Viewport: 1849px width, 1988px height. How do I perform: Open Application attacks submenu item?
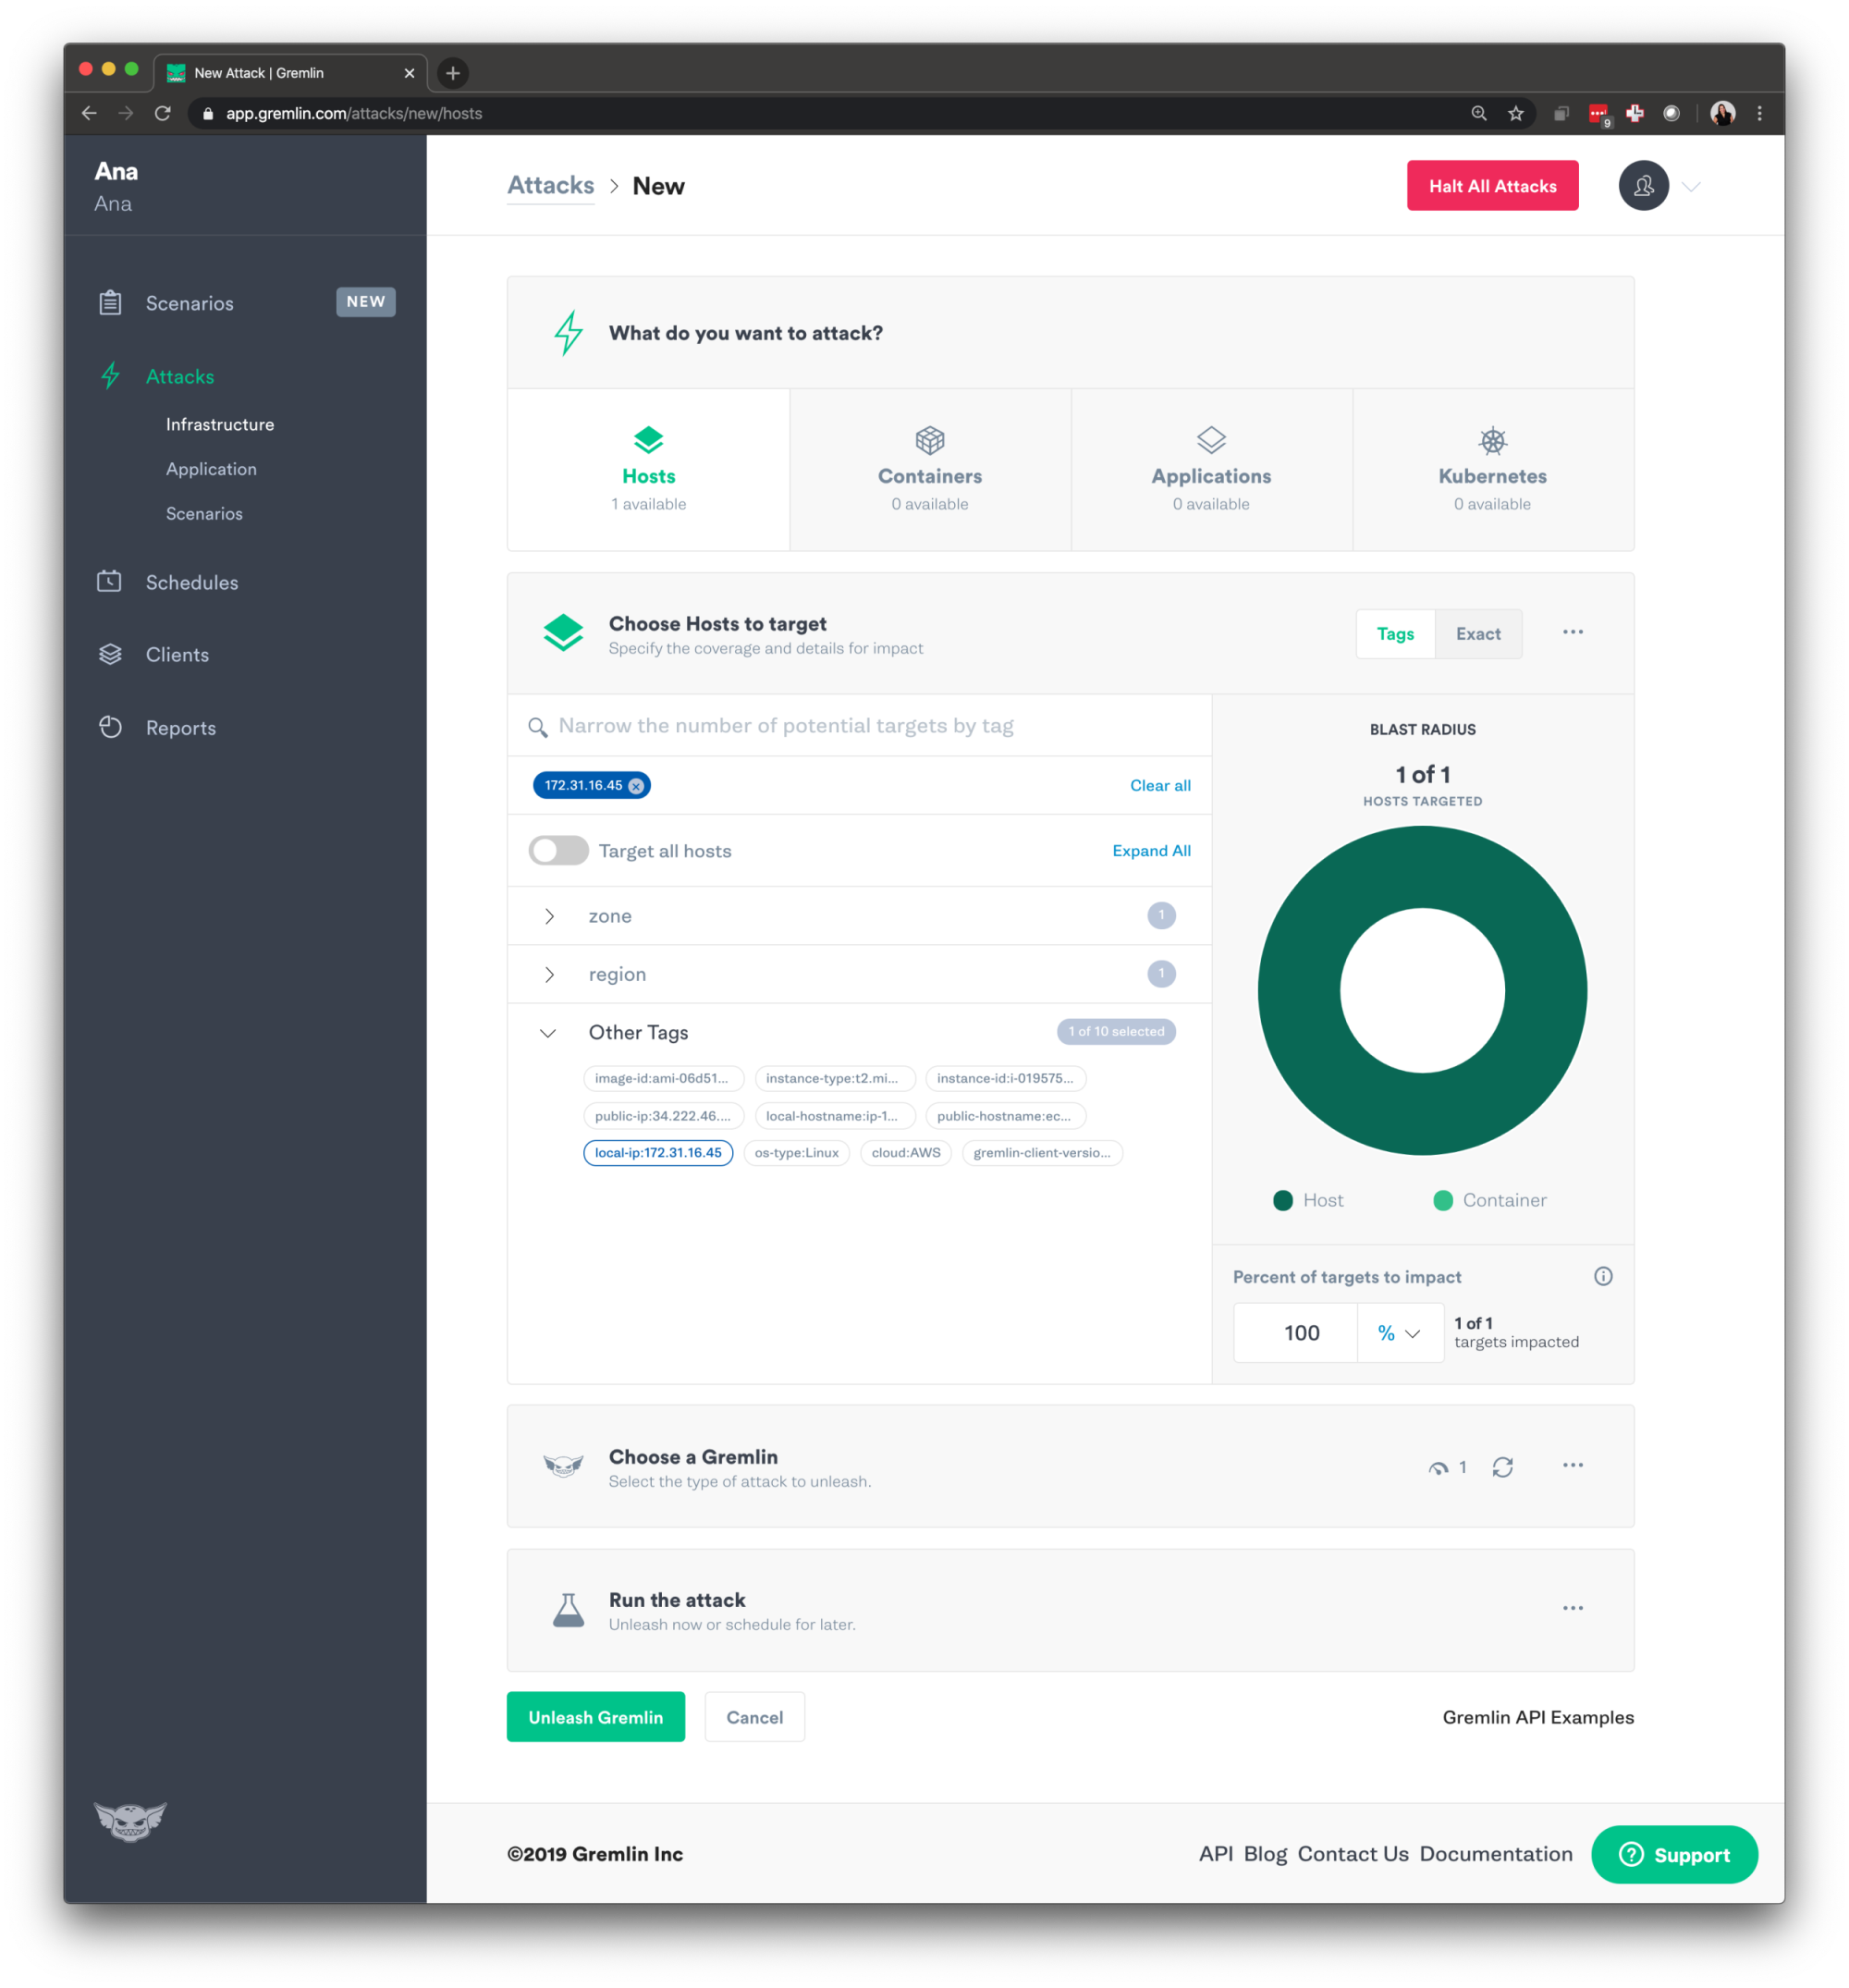click(211, 469)
